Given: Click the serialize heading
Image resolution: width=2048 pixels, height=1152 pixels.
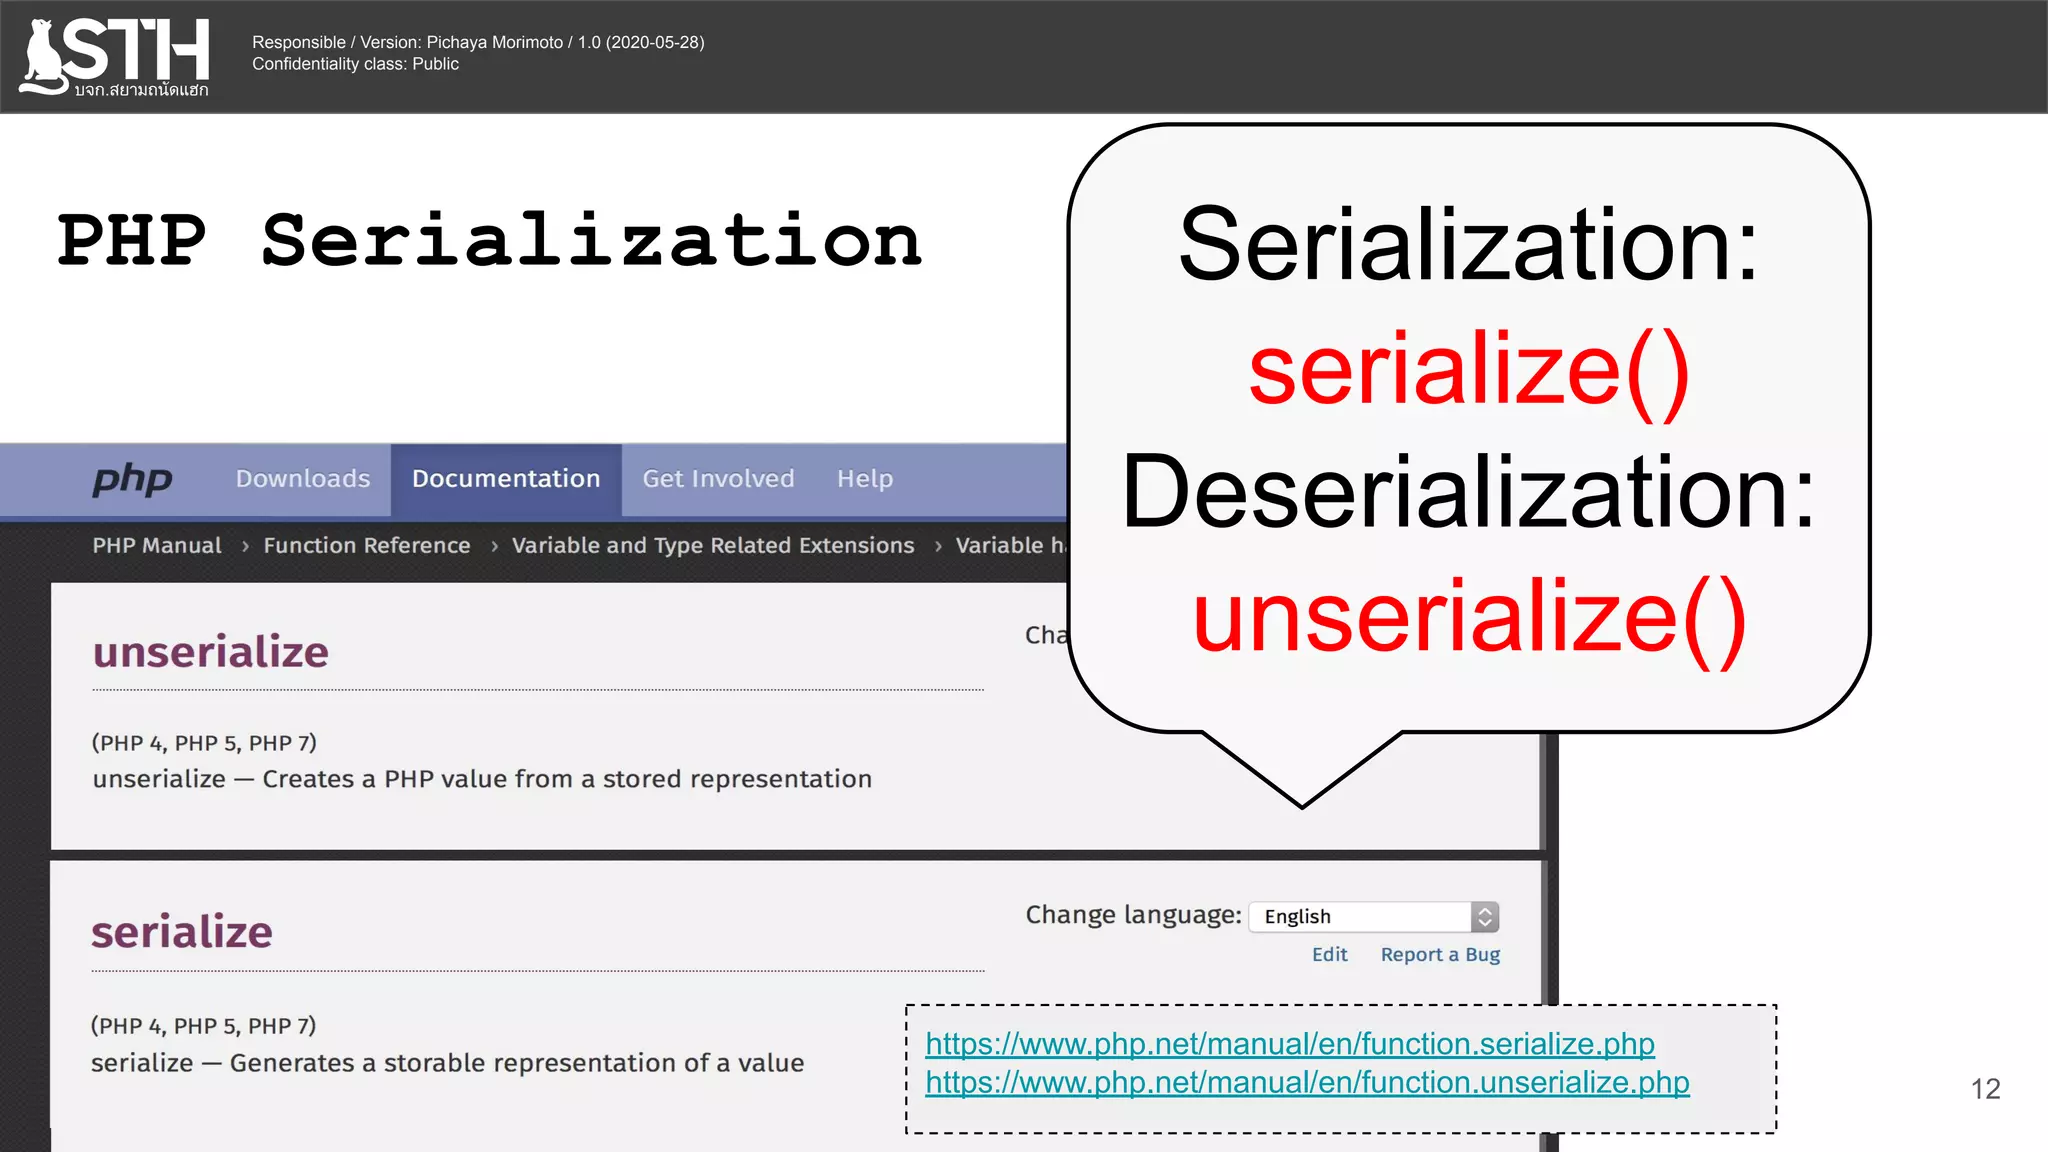Looking at the screenshot, I should 182,932.
